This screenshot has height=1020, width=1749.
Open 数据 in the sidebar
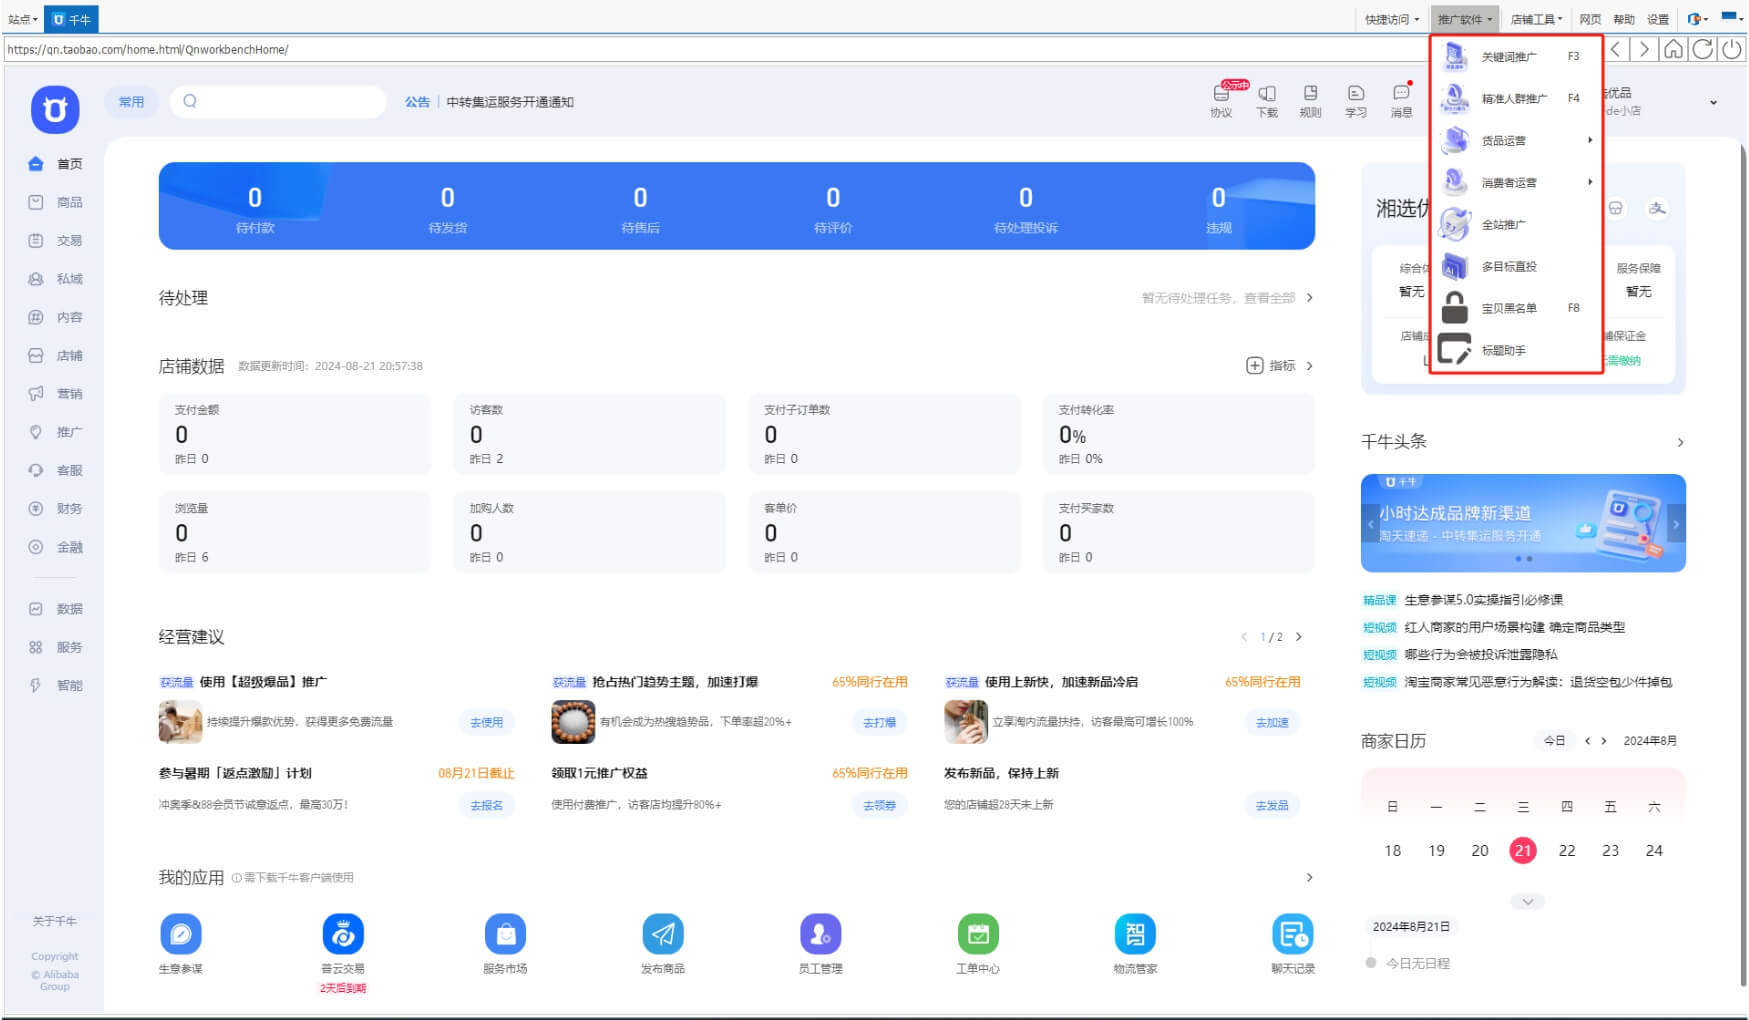tap(56, 609)
